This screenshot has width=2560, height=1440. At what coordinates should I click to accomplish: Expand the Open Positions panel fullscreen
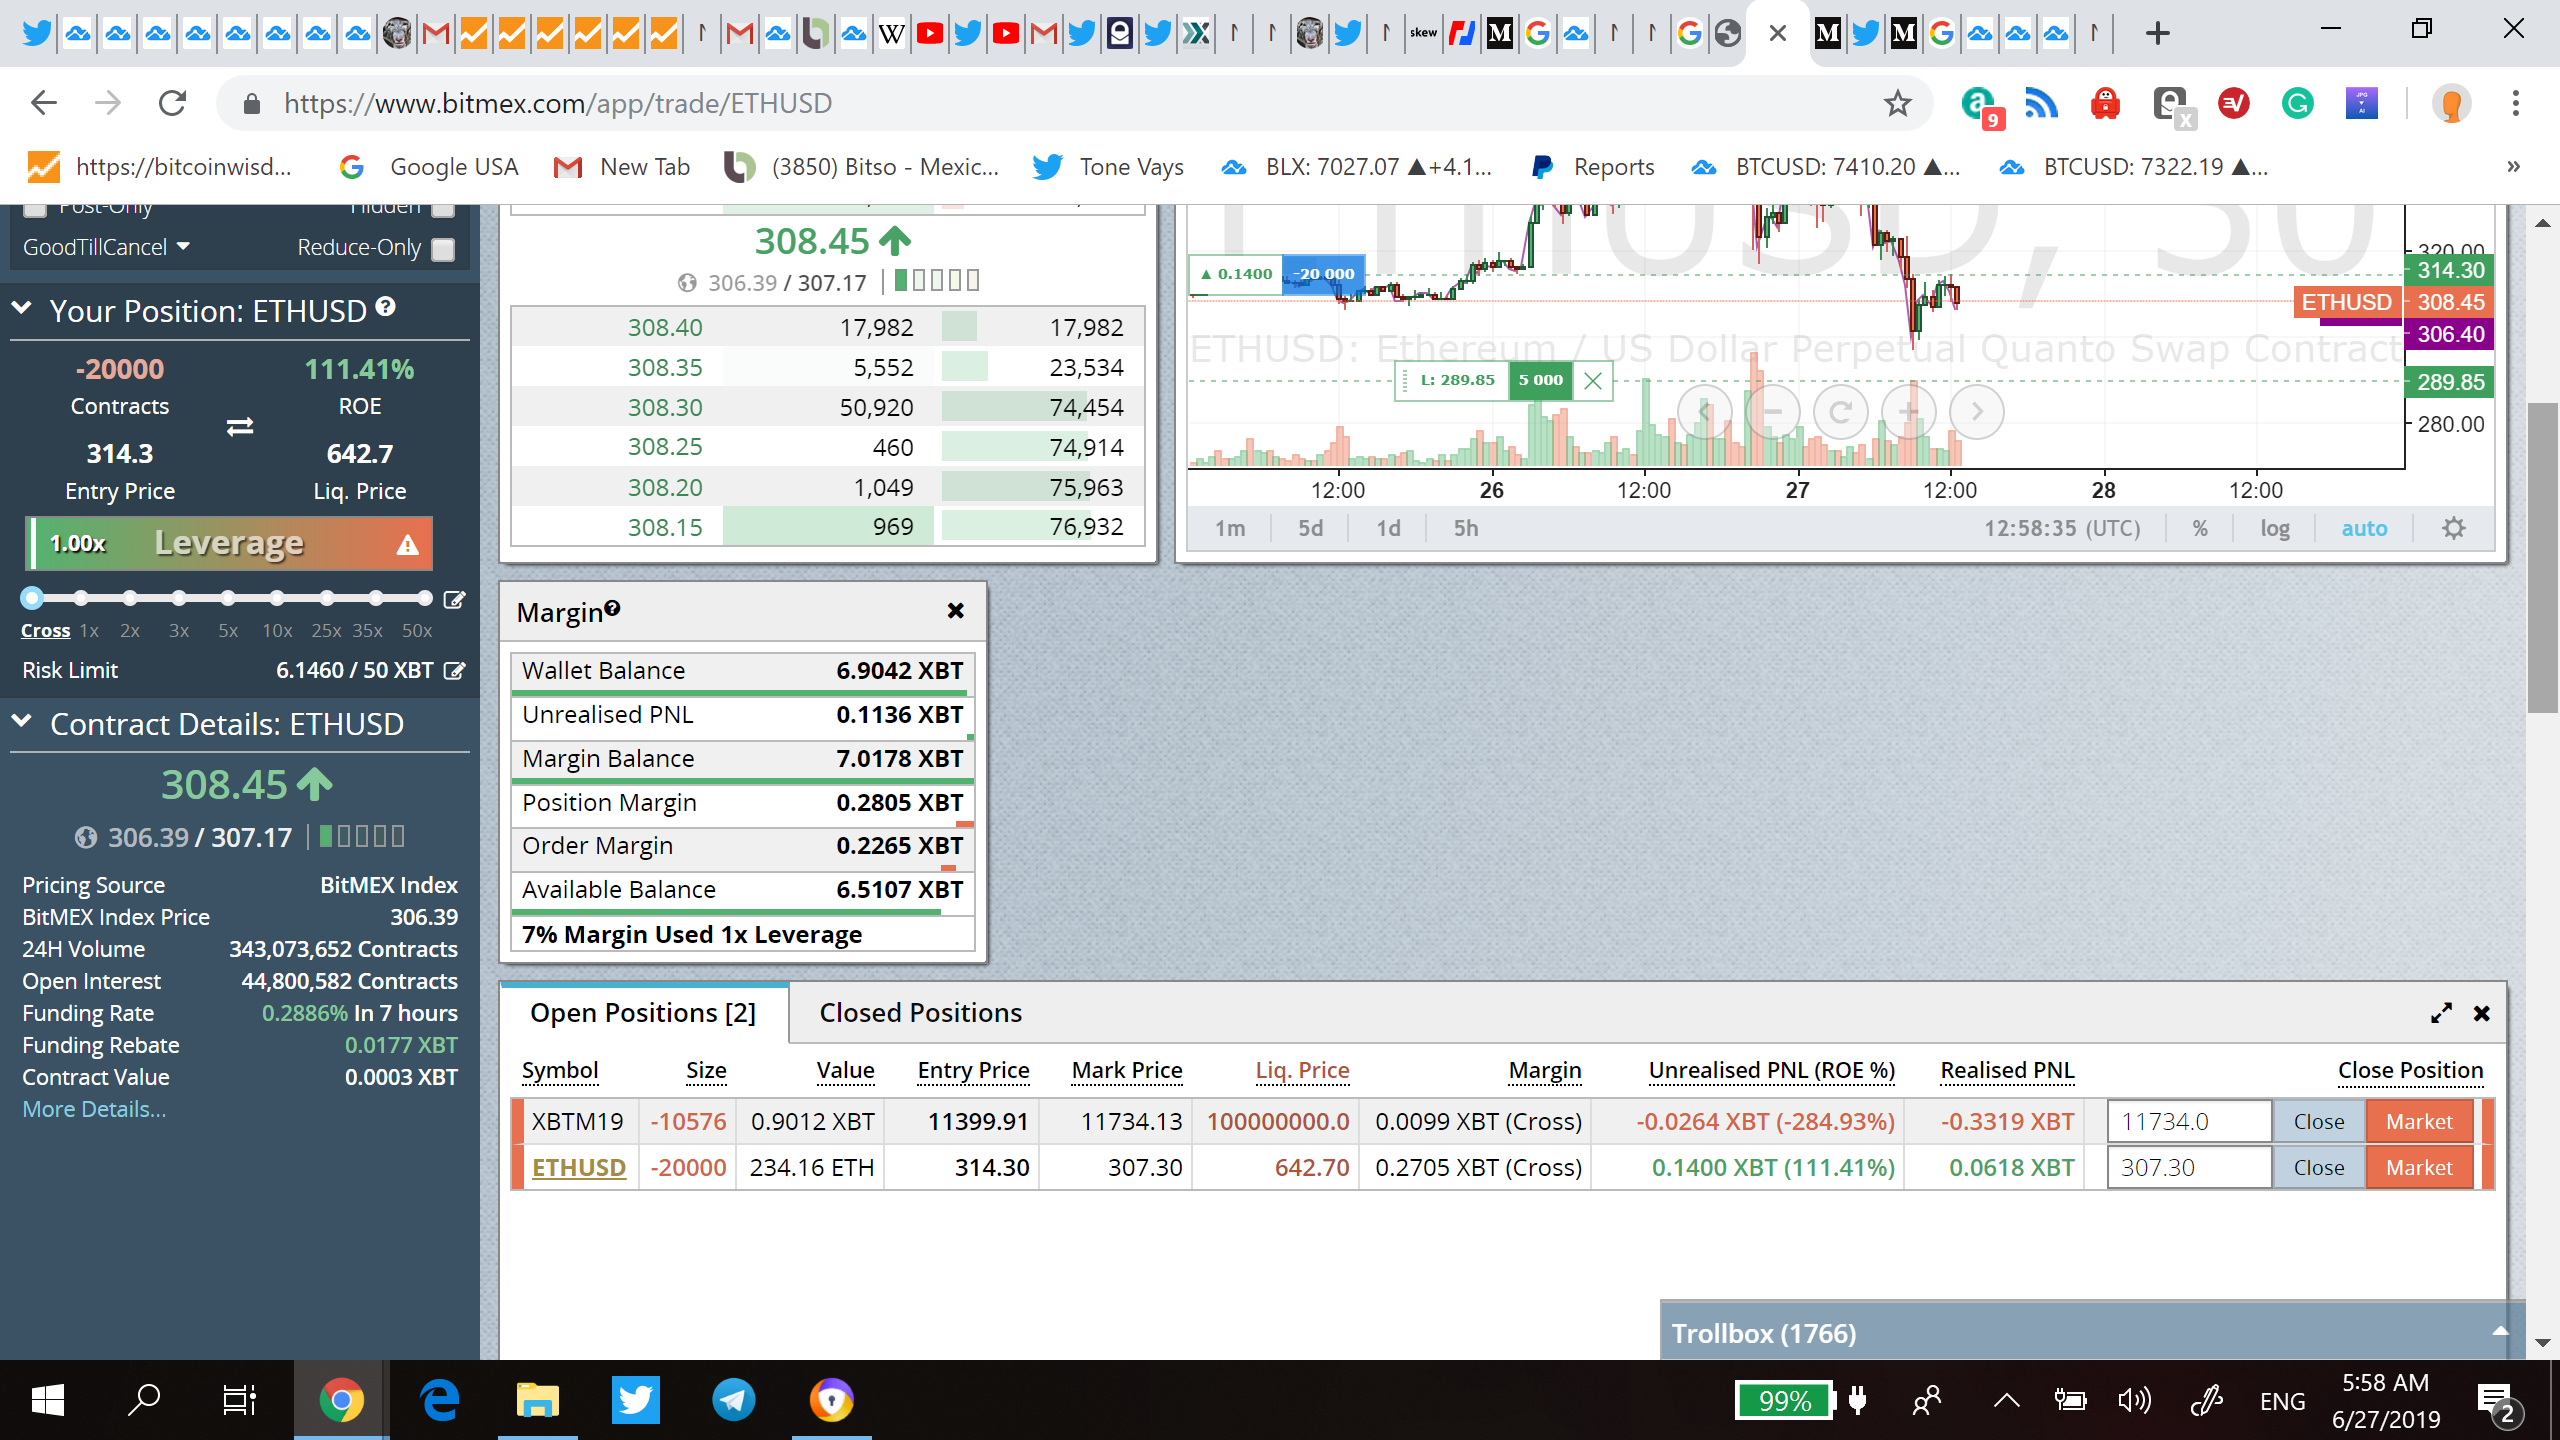[2441, 1013]
